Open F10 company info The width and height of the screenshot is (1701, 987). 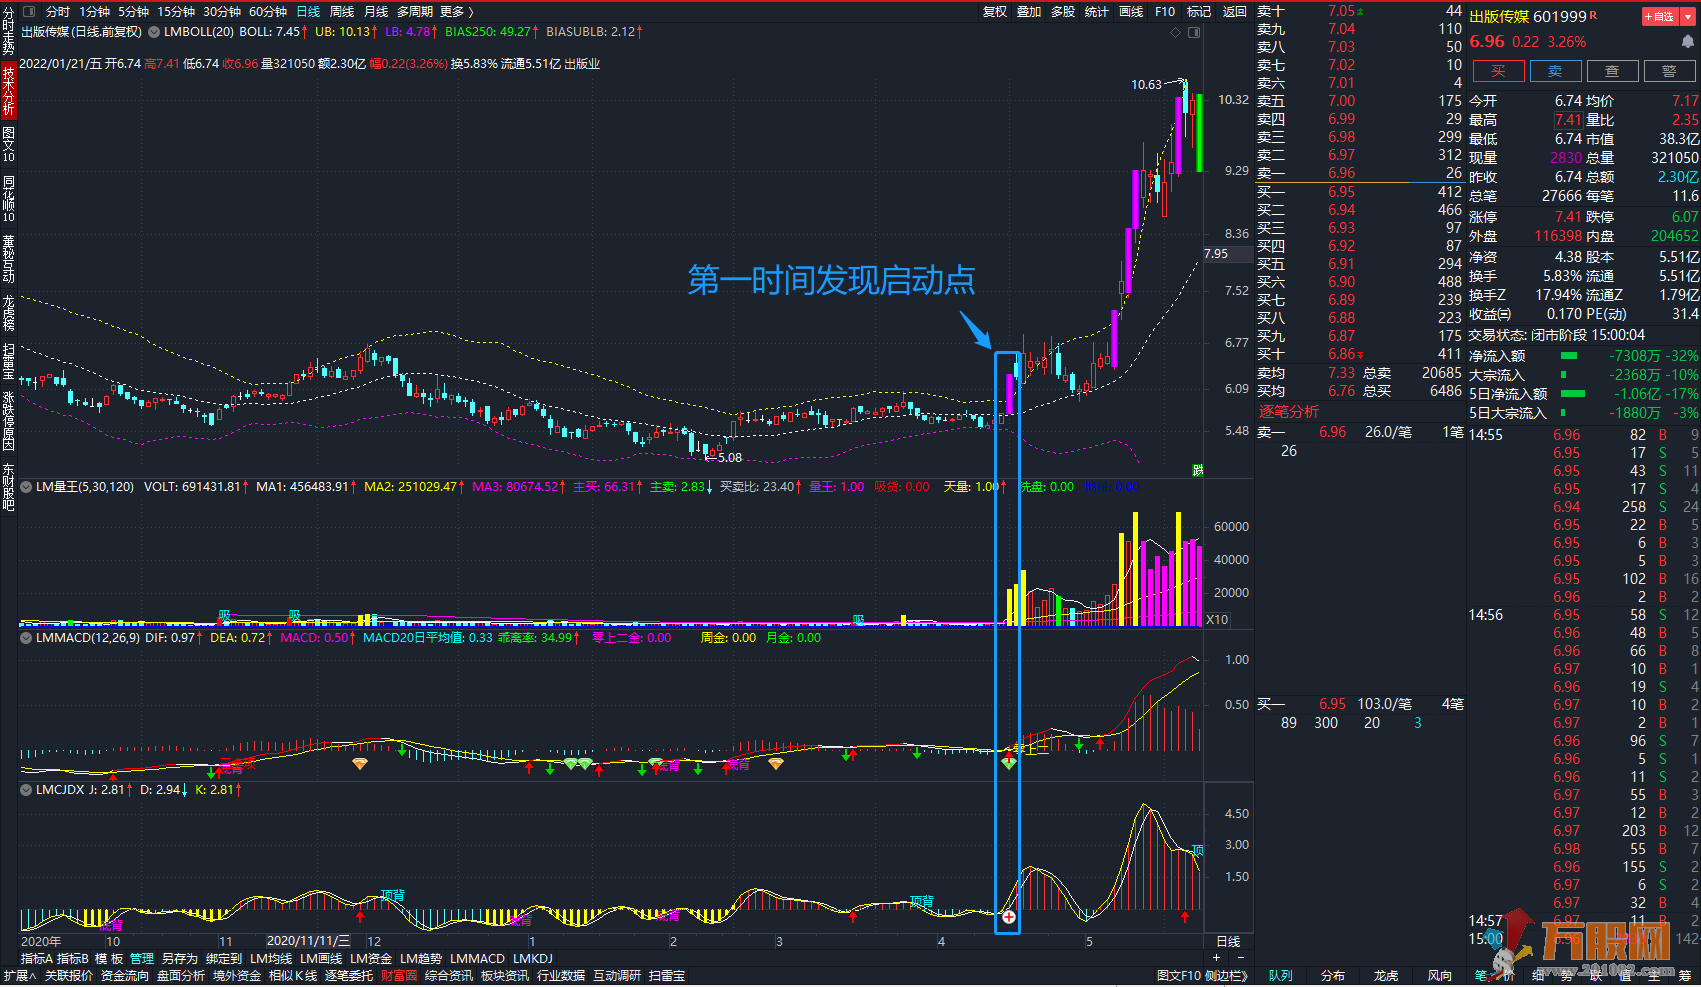1165,12
